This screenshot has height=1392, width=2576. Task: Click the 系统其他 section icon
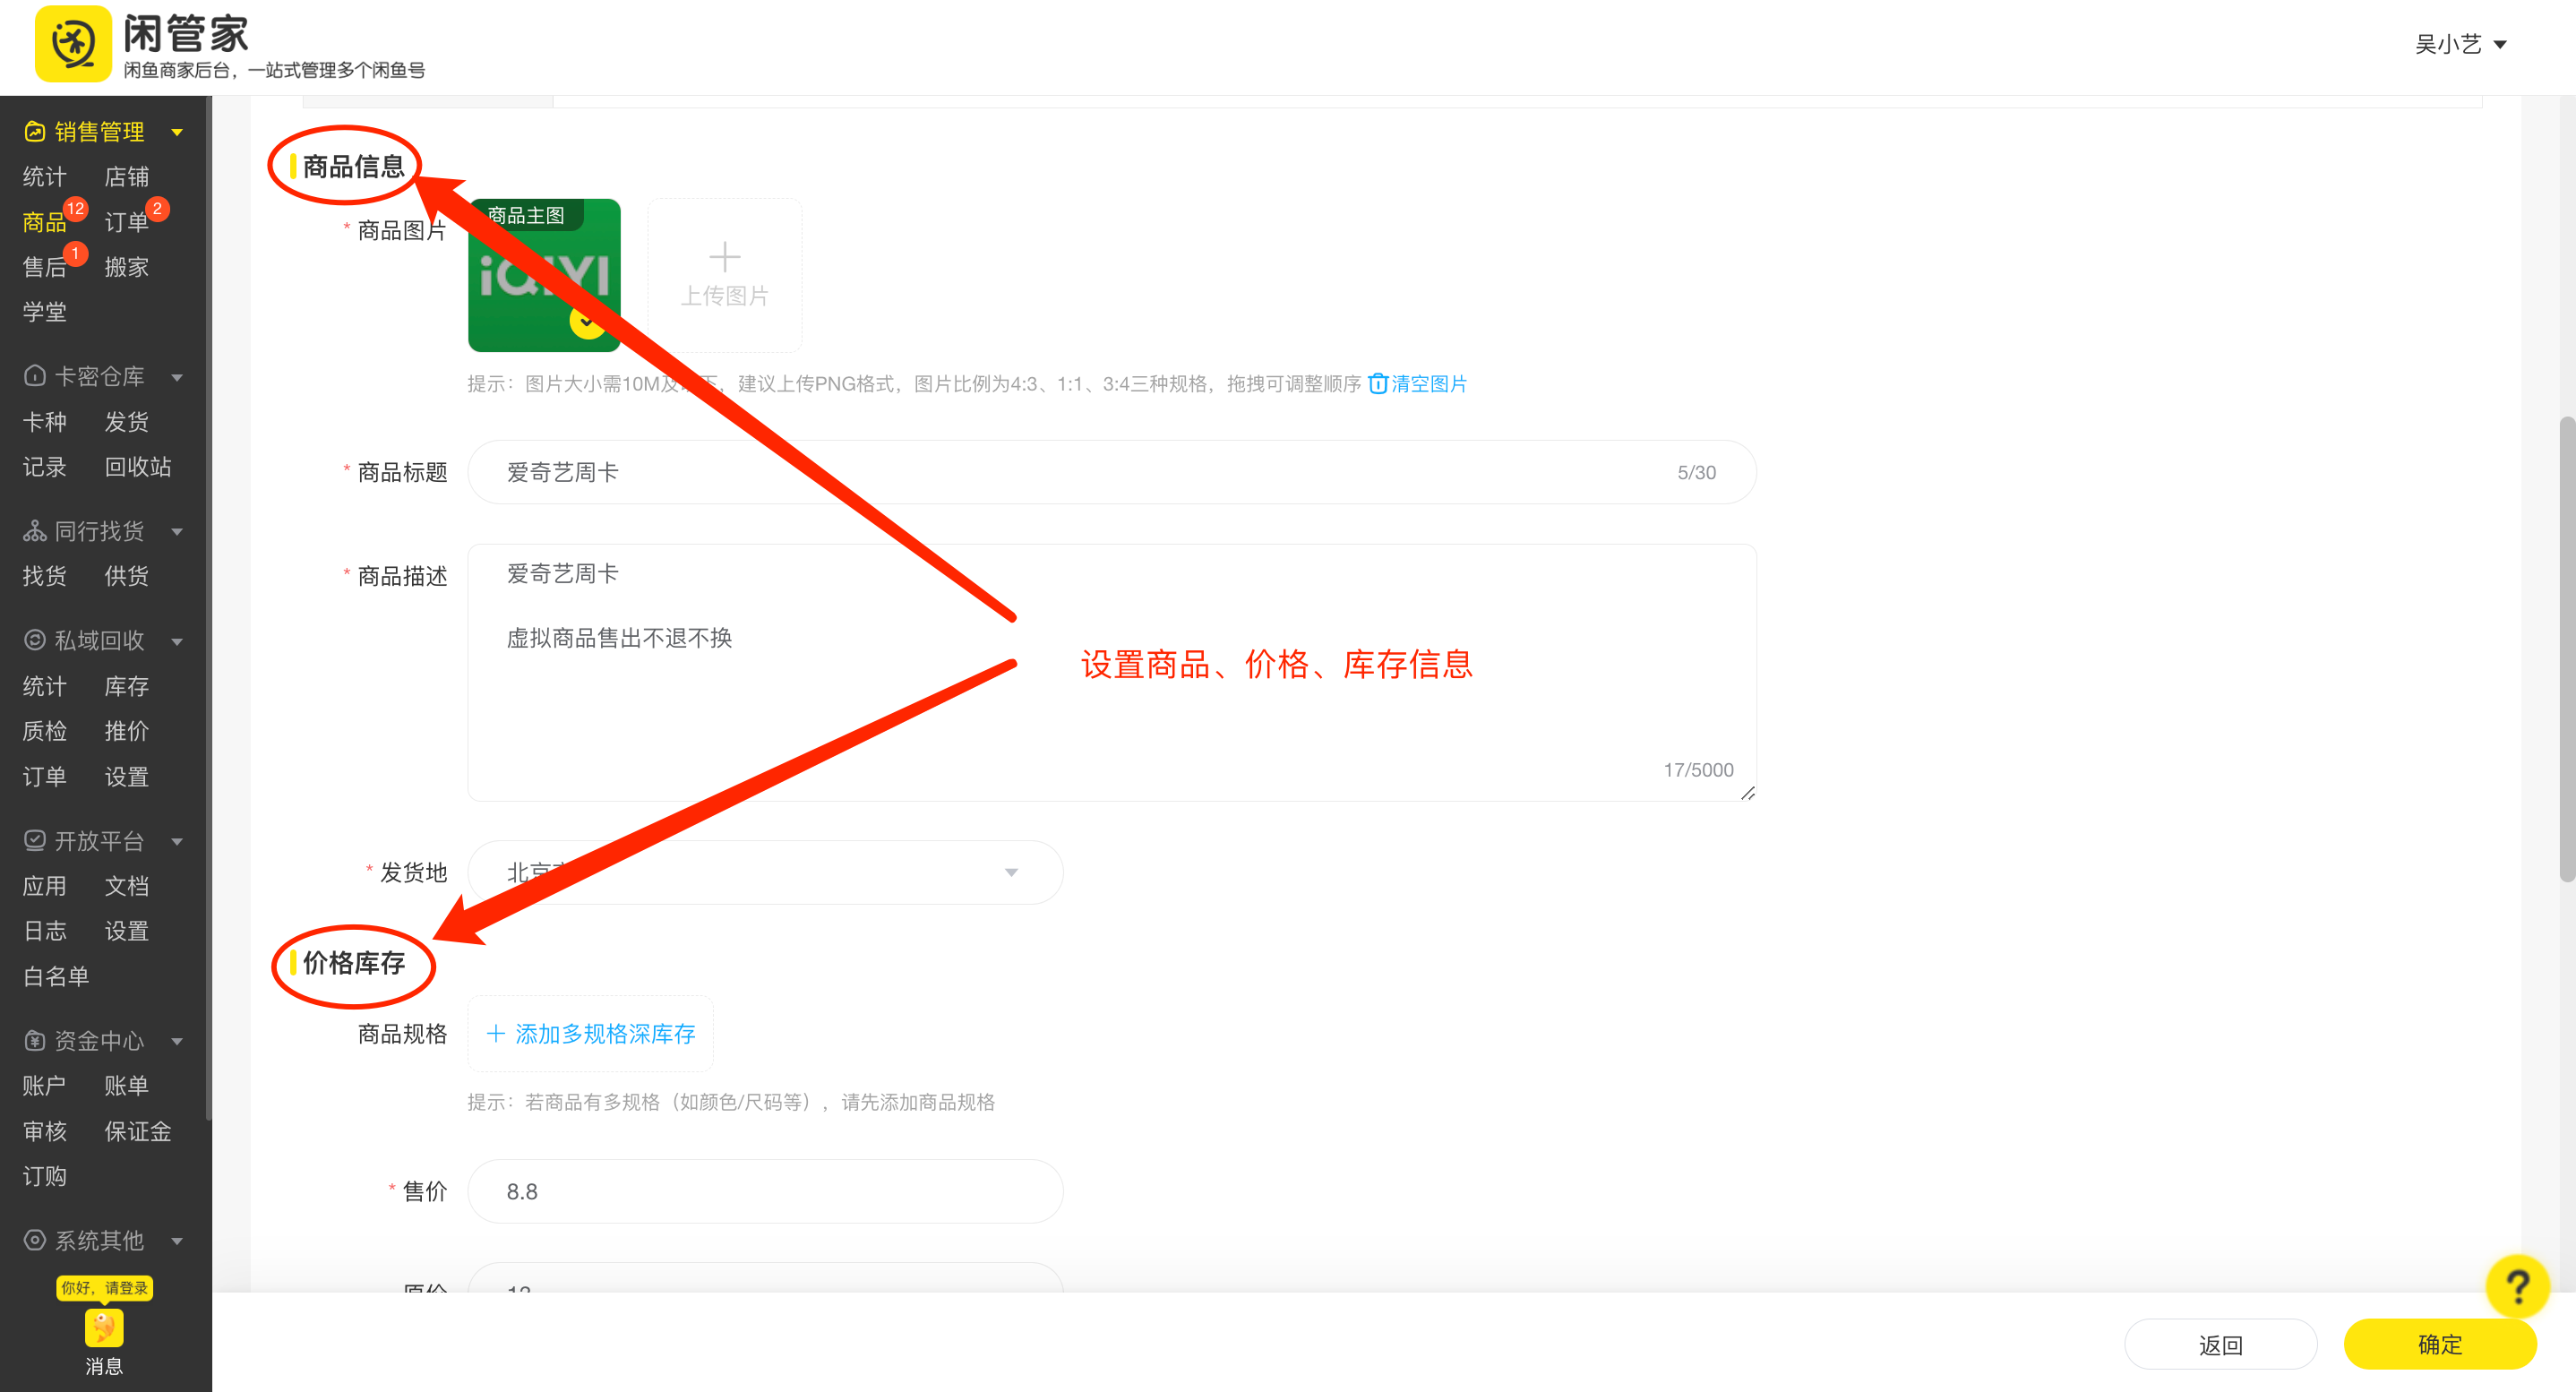[x=33, y=1241]
